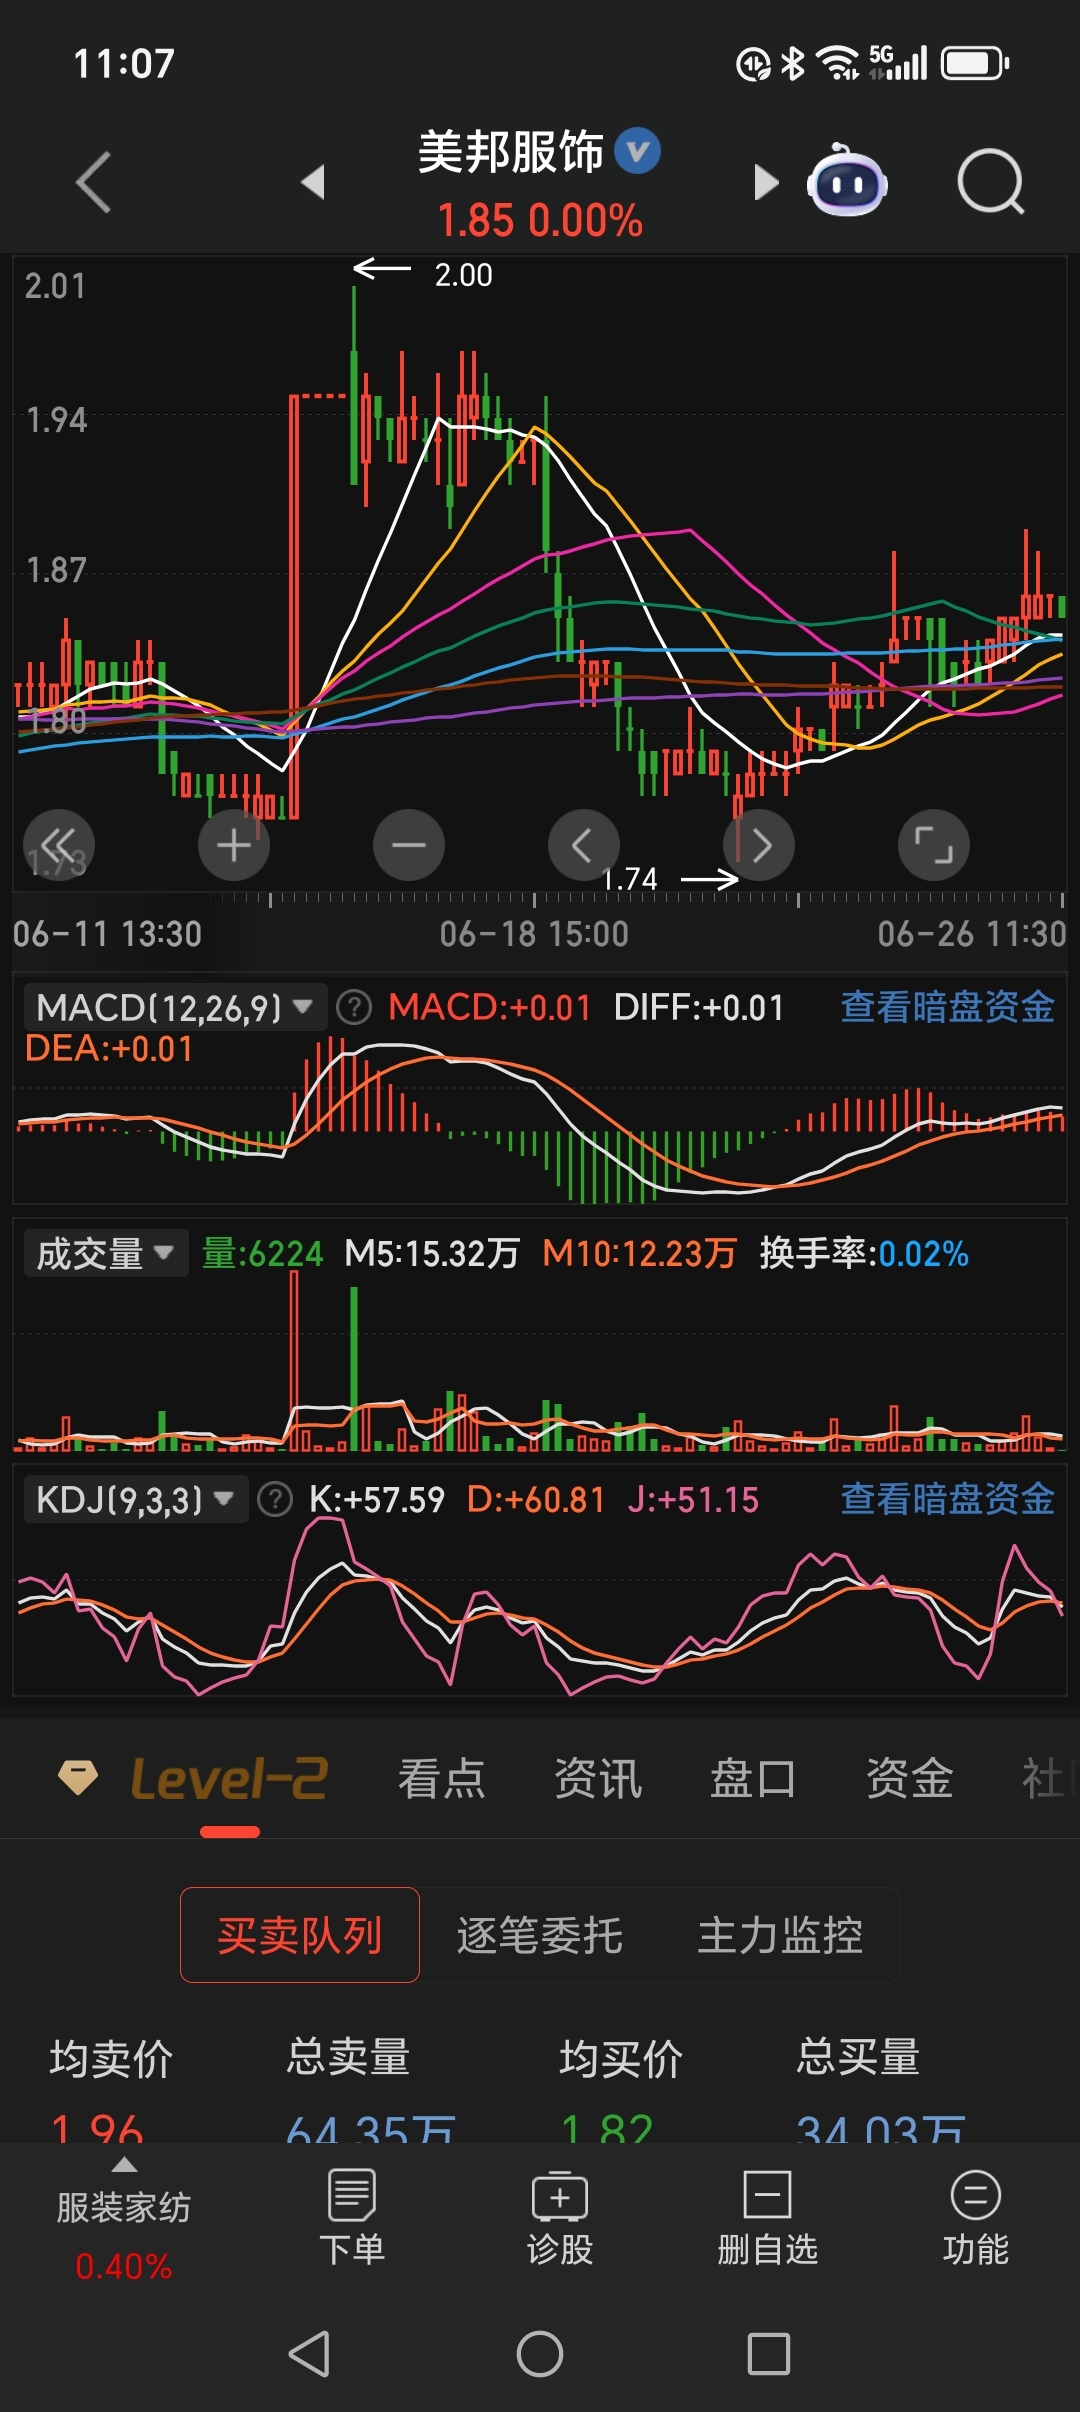Tap DIFF:+0.01 value
1080x2412 pixels.
(x=698, y=1007)
